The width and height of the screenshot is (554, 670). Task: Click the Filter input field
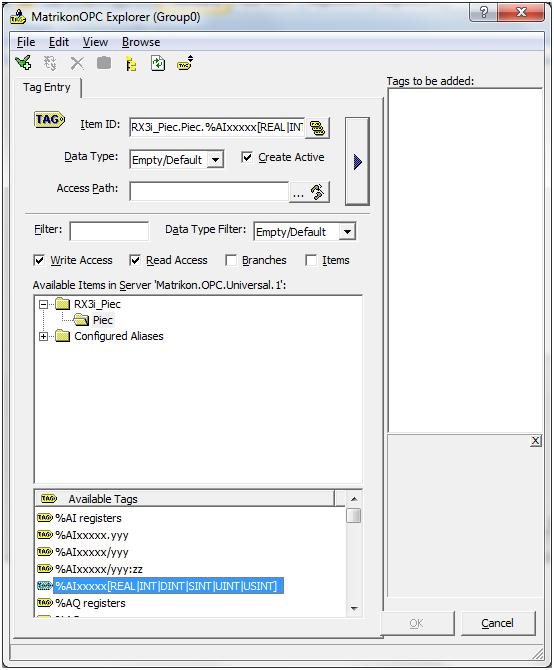(x=109, y=231)
